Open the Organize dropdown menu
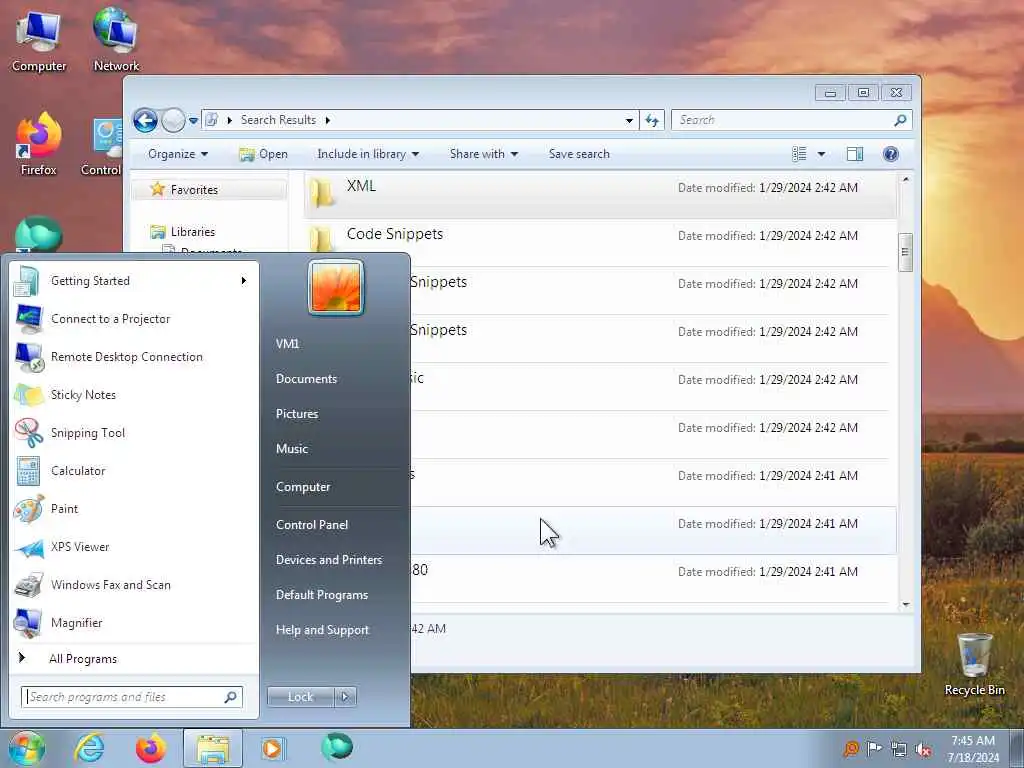 (178, 154)
